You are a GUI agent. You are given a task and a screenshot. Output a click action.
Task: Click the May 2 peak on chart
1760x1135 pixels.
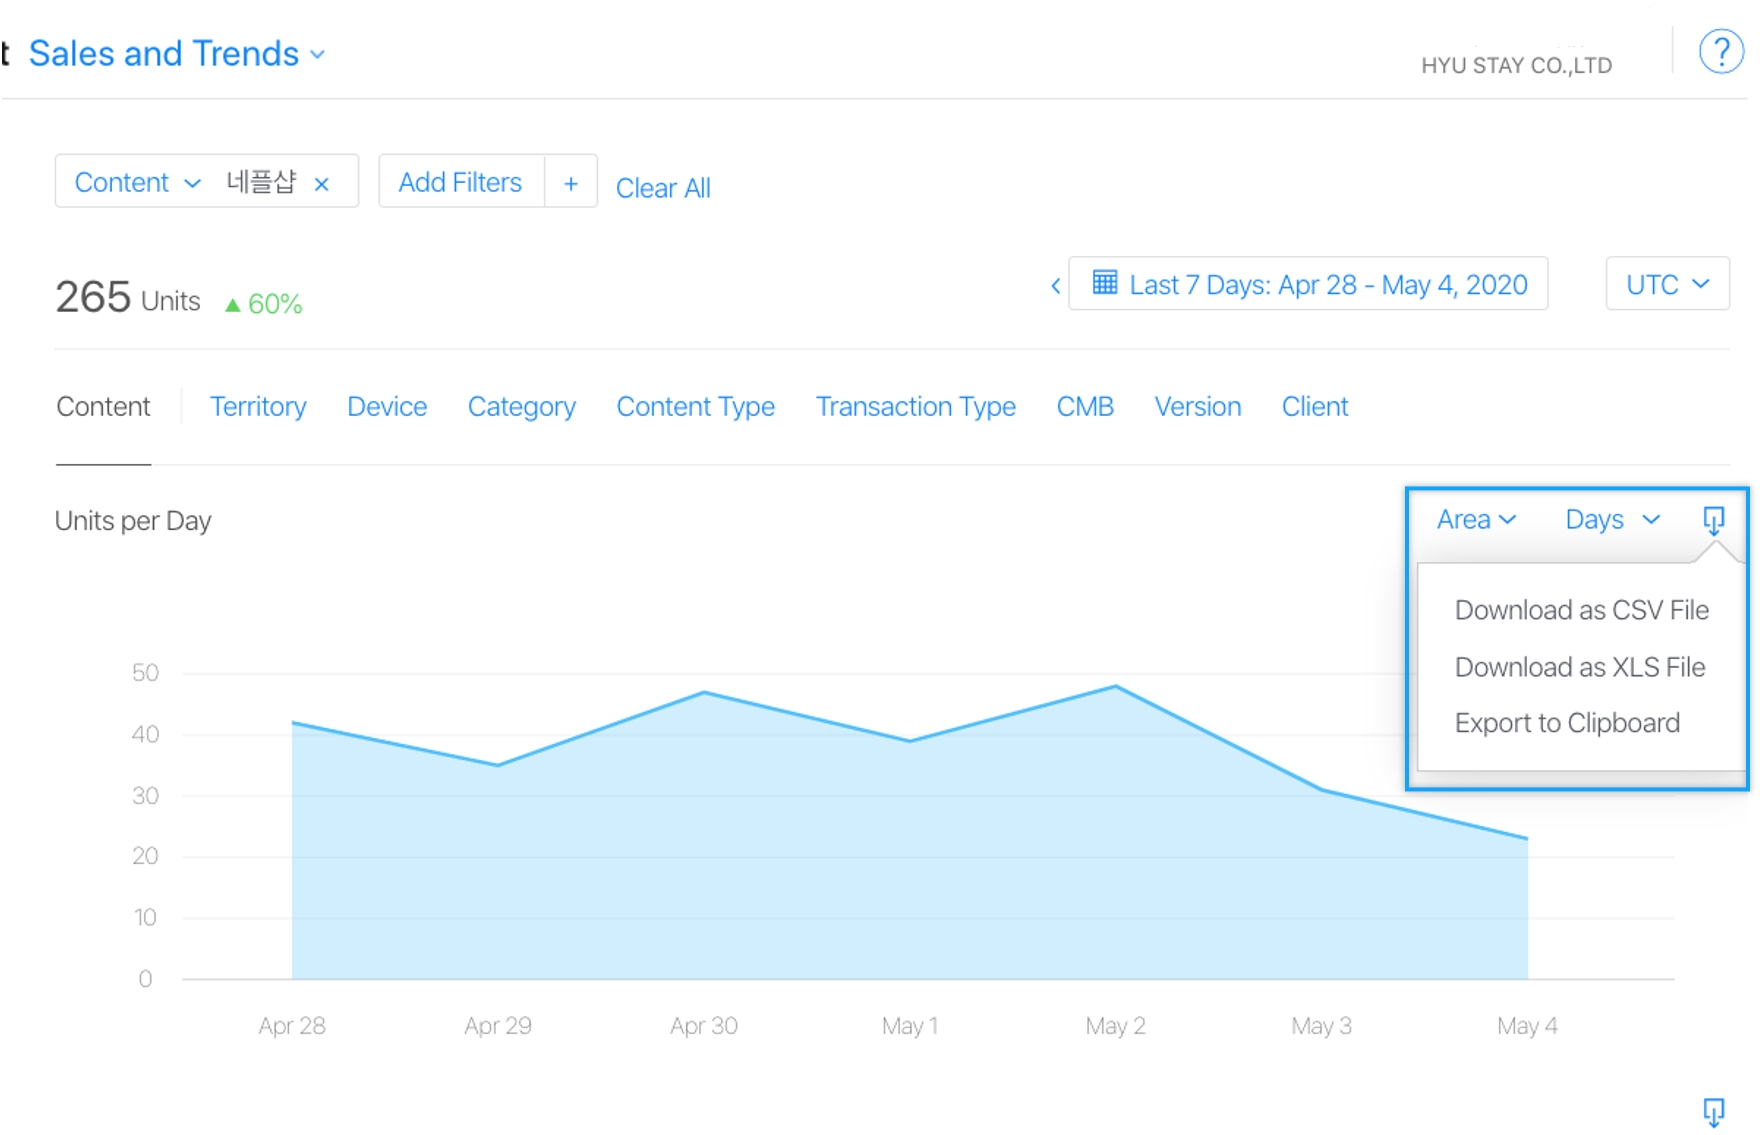point(1115,686)
